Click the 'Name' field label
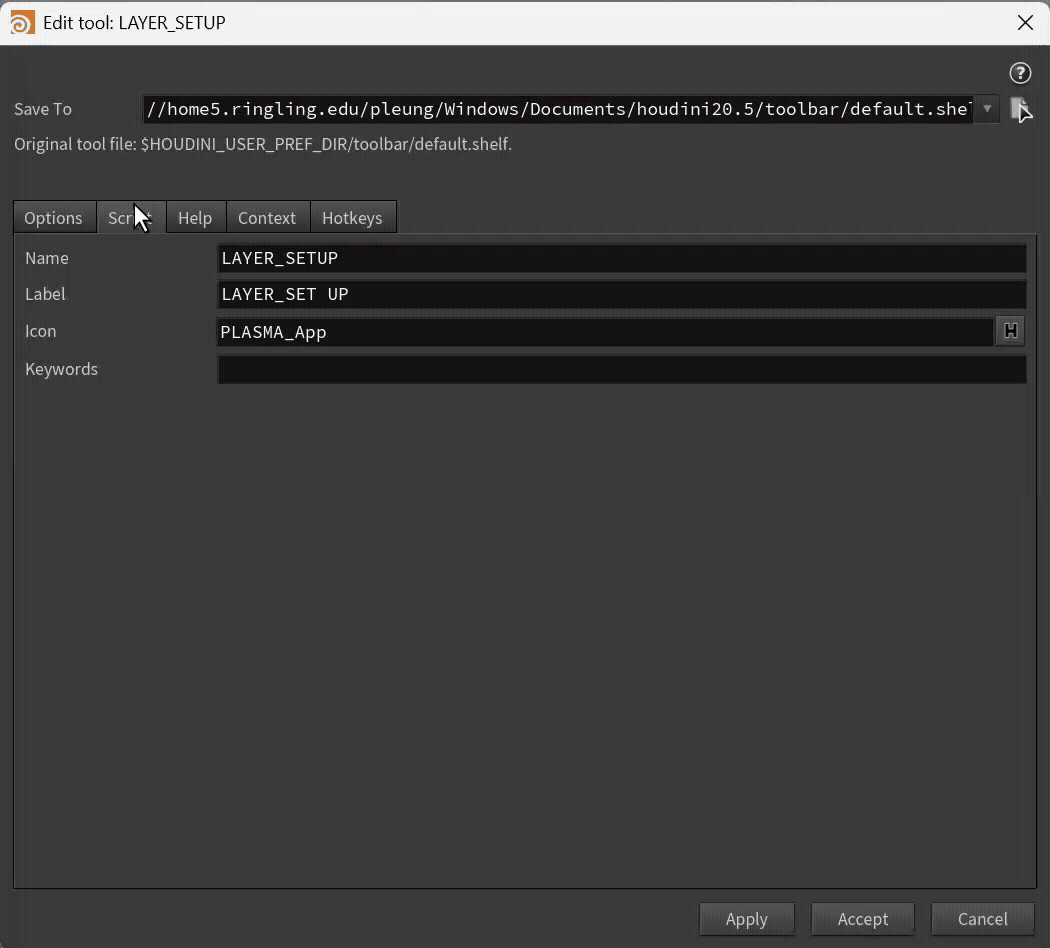This screenshot has width=1050, height=948. pos(47,258)
